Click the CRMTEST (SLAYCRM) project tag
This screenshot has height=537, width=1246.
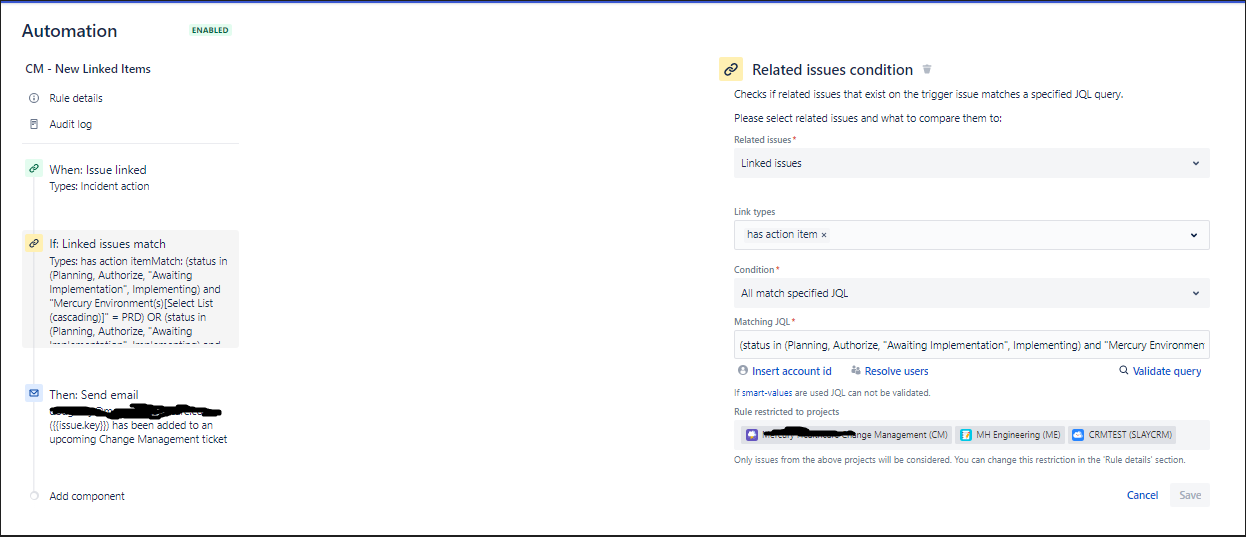click(1122, 435)
